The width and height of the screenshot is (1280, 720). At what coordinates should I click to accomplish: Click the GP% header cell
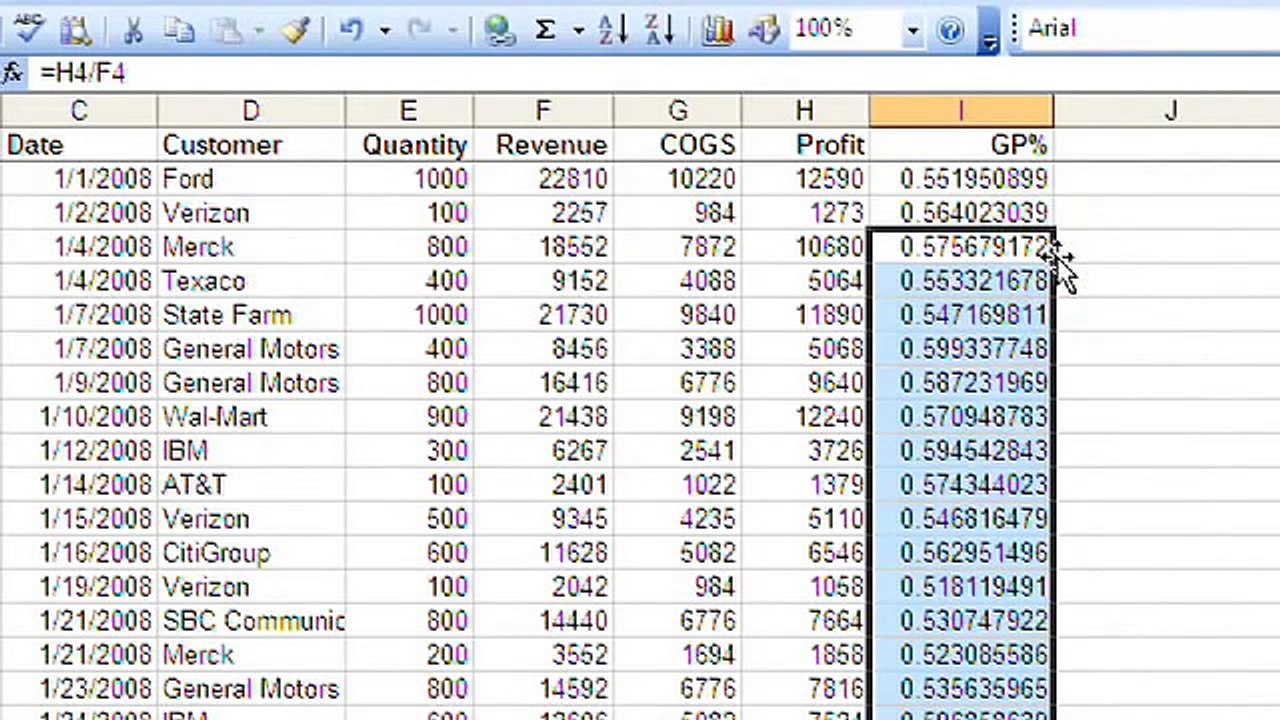point(961,145)
